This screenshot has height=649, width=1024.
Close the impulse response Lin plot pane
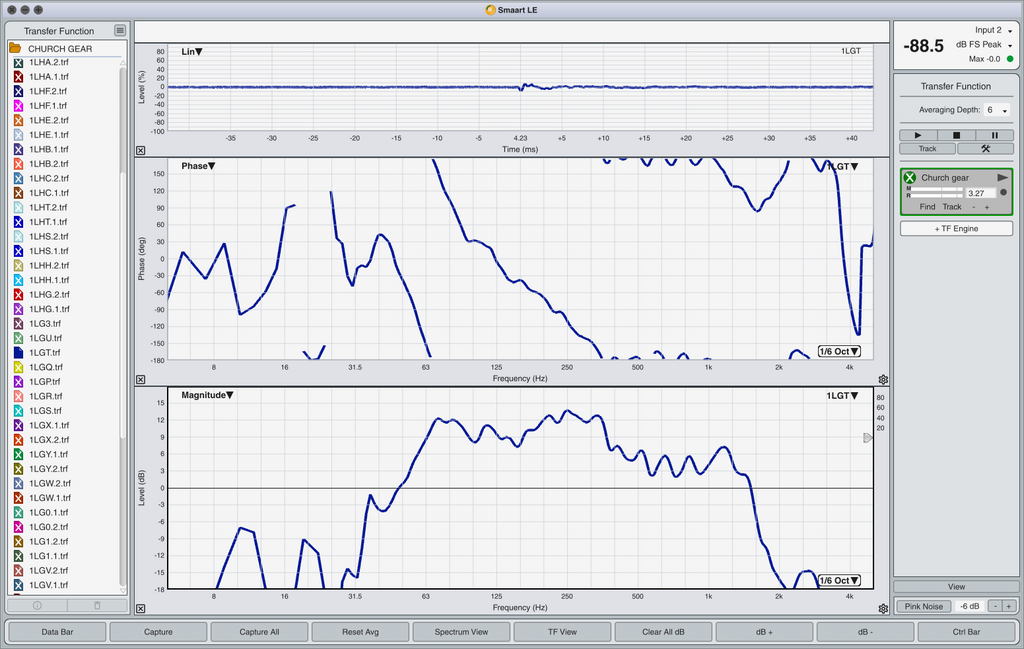pyautogui.click(x=140, y=151)
